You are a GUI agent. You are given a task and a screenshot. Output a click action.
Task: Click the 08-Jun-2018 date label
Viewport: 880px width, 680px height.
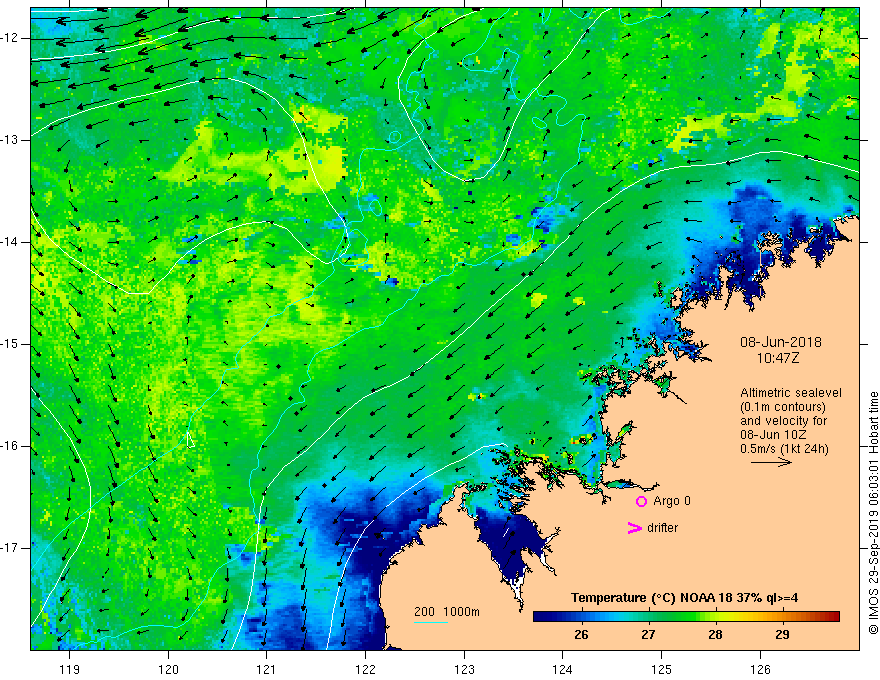781,342
